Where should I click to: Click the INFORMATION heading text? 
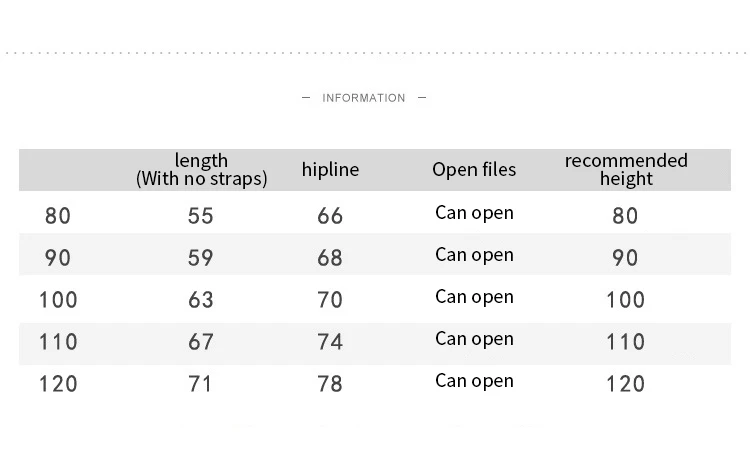[364, 98]
